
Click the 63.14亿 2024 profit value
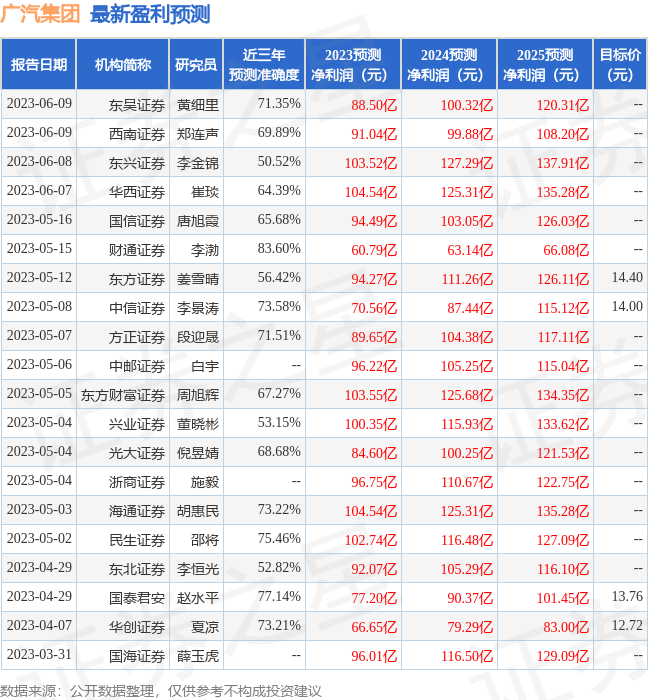pyautogui.click(x=470, y=250)
